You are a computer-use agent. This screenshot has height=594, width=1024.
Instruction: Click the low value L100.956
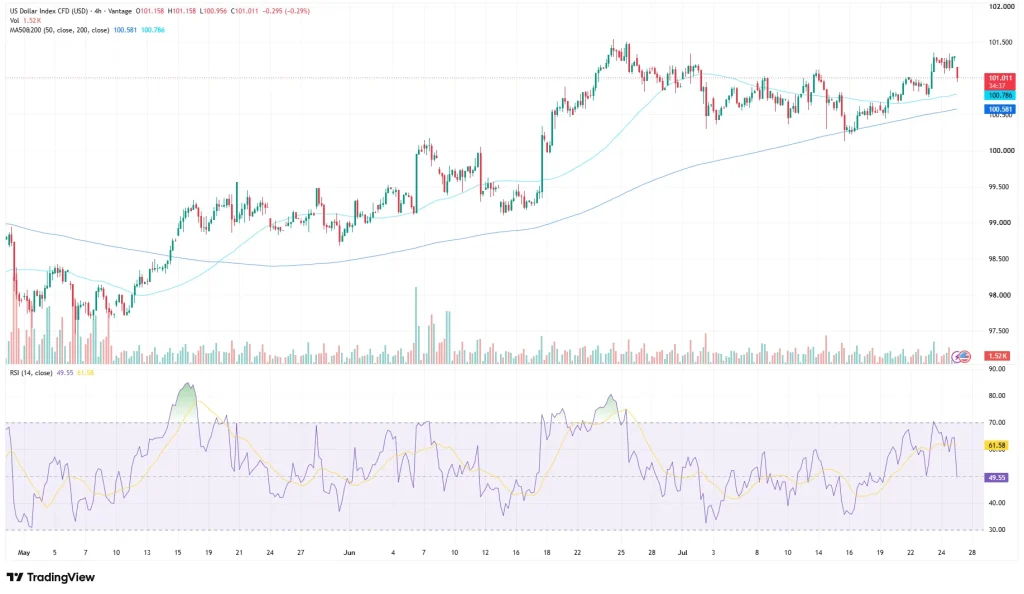[213, 11]
